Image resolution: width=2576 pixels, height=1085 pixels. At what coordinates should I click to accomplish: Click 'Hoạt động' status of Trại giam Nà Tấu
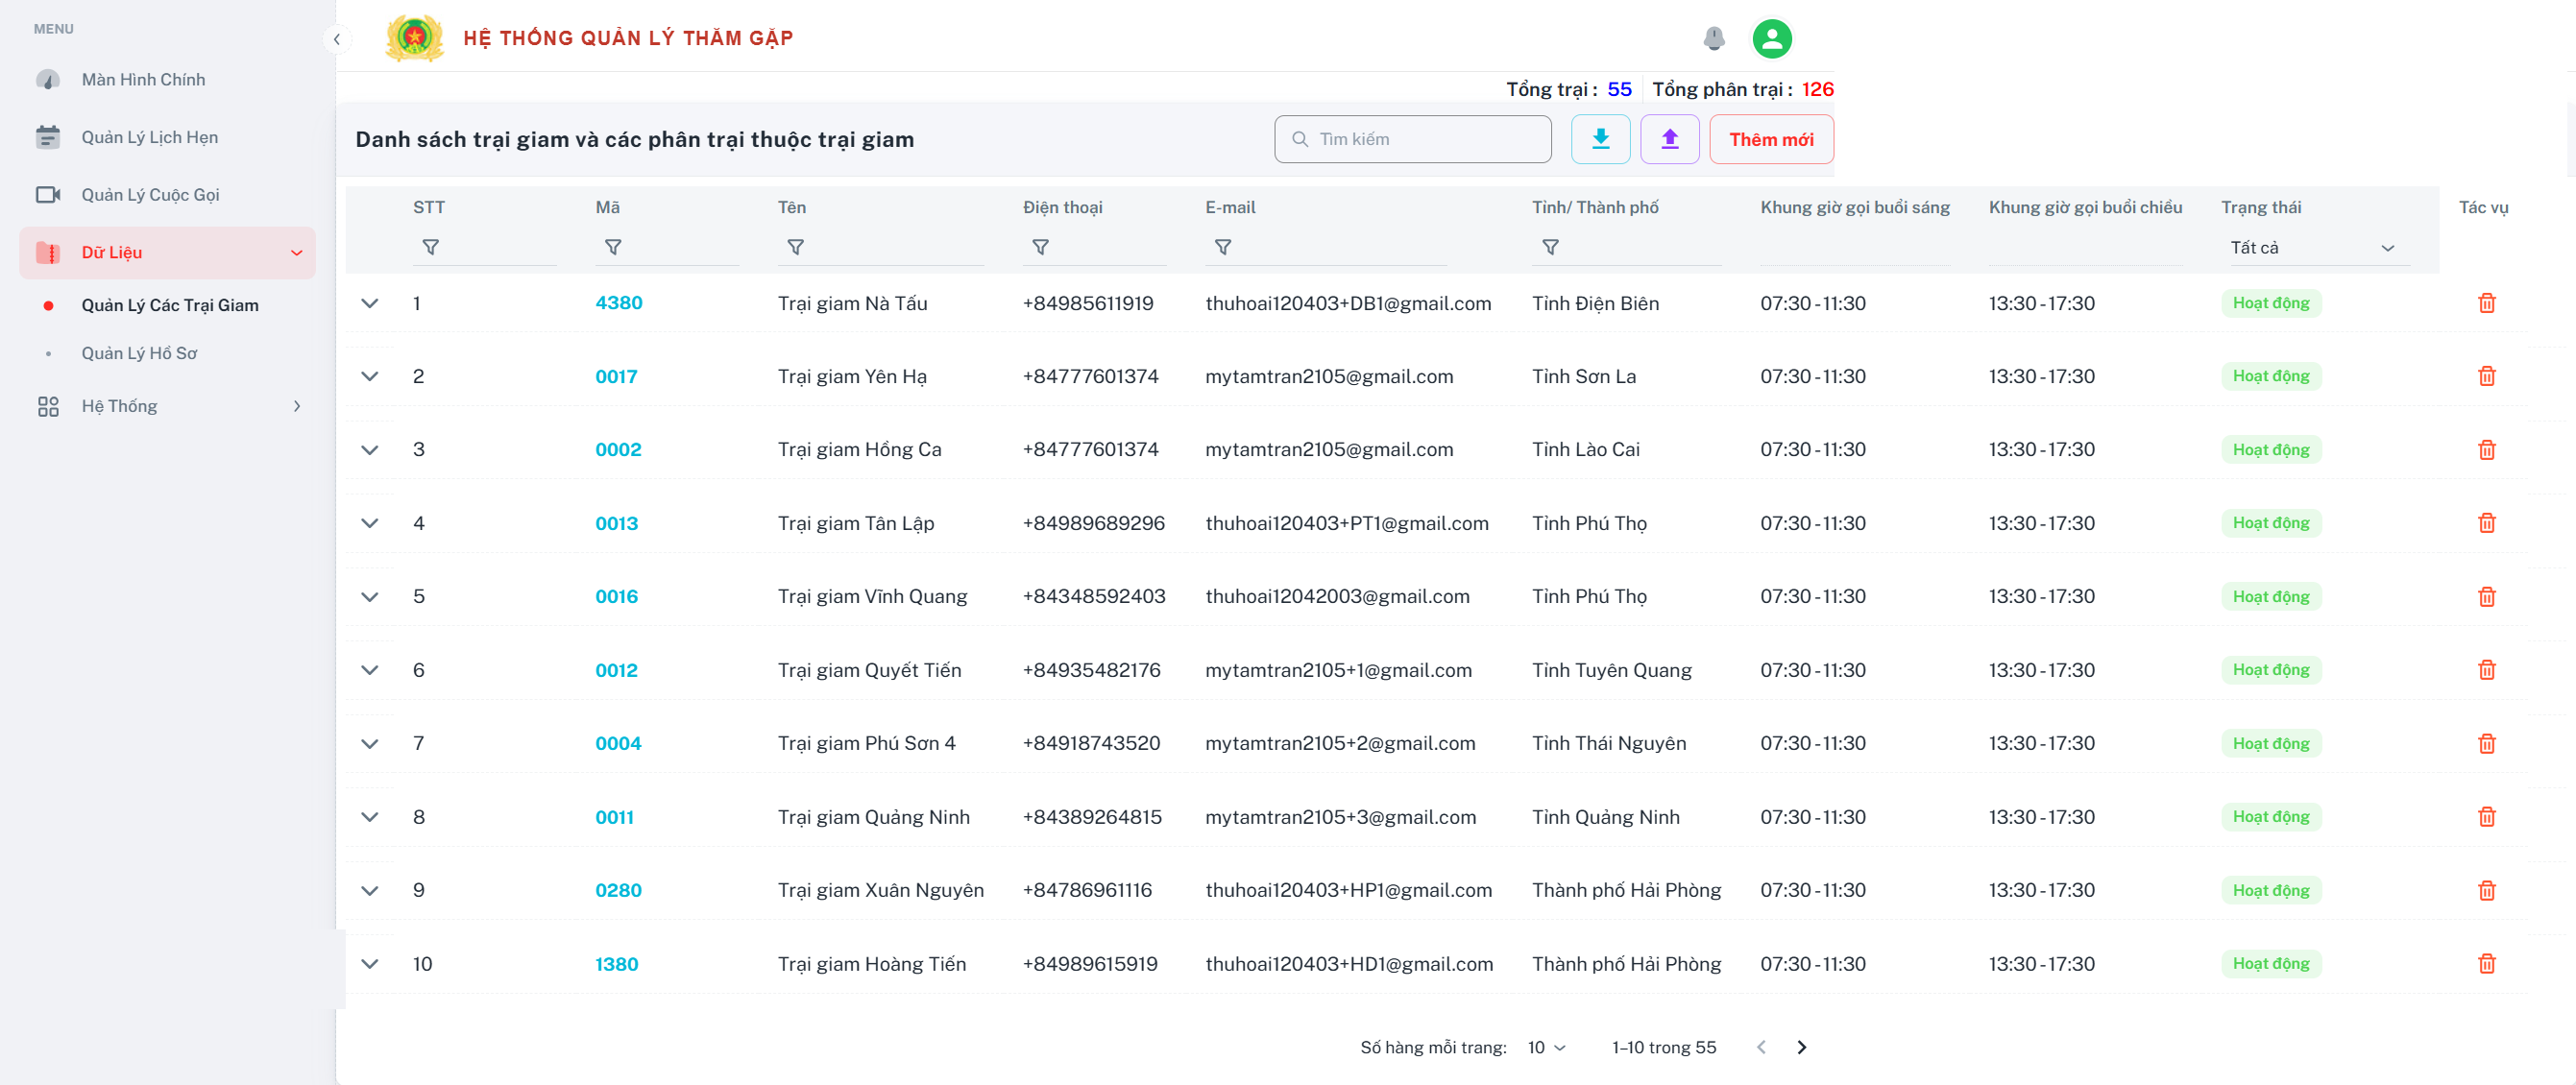pyautogui.click(x=2270, y=303)
